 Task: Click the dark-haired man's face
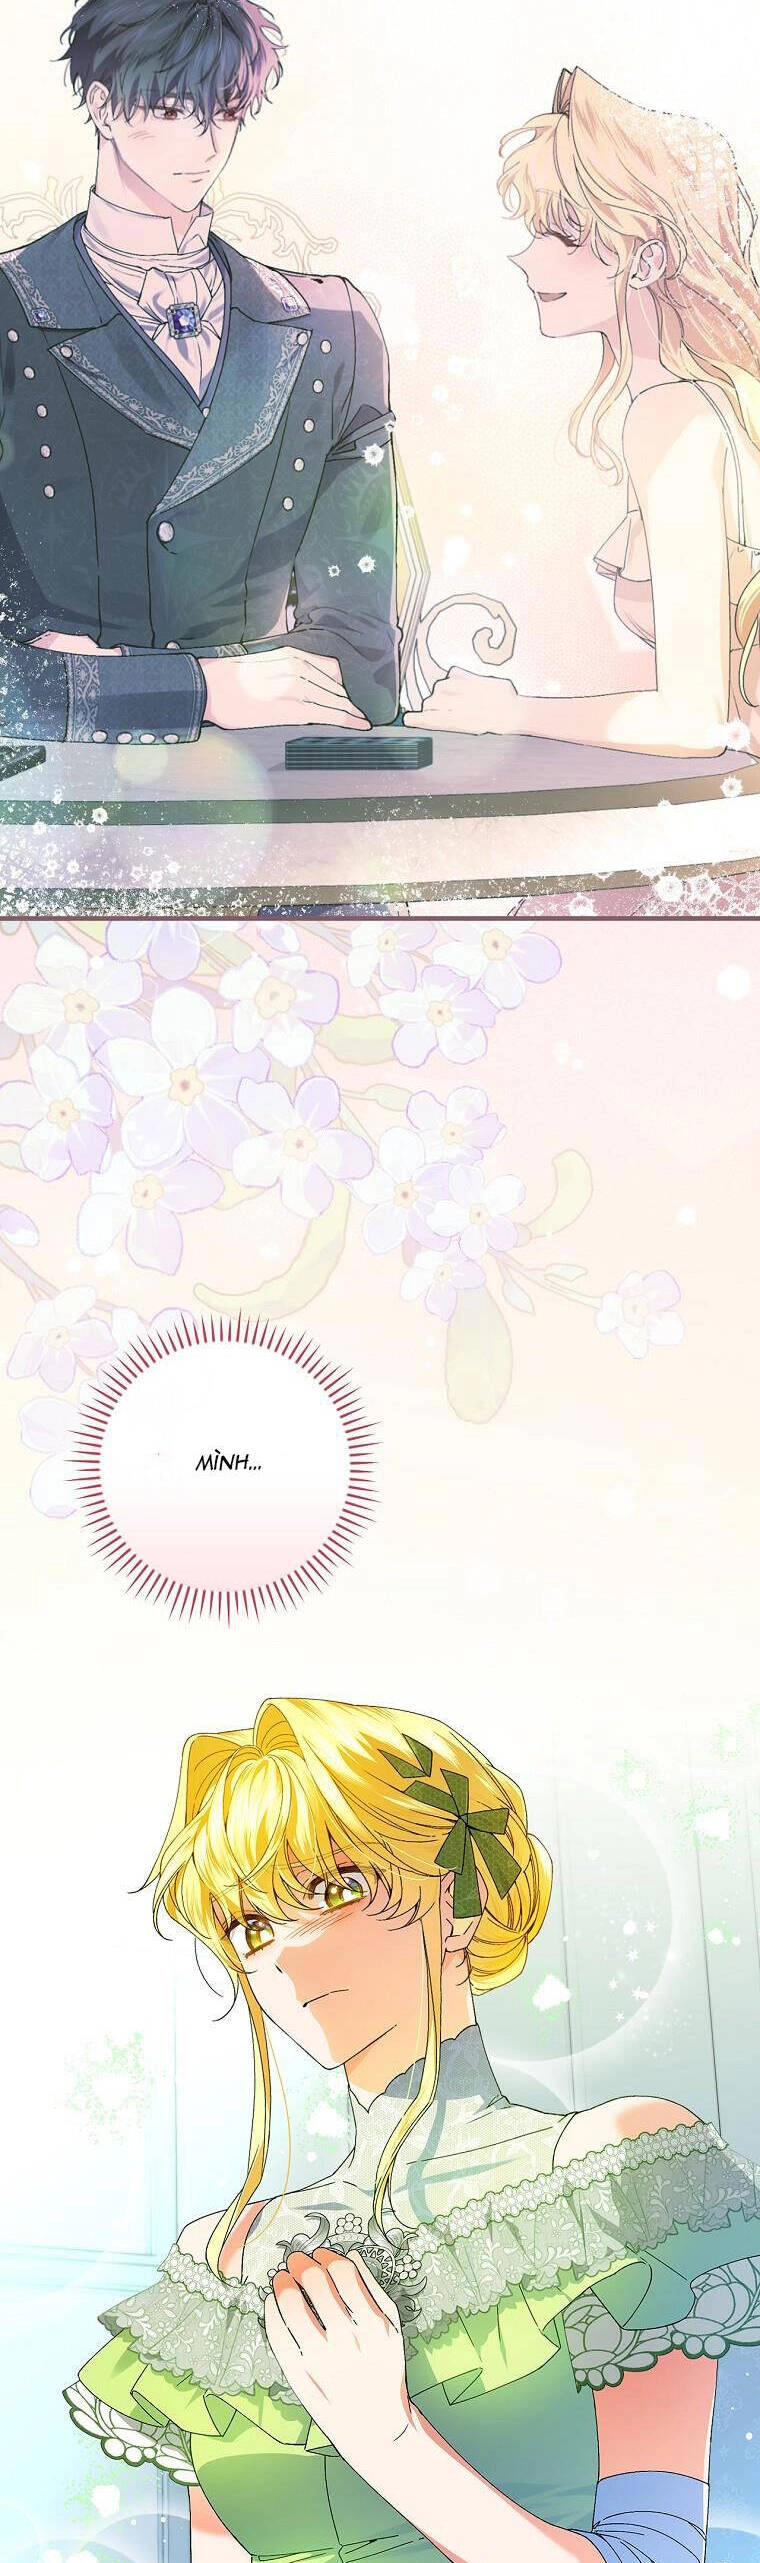pyautogui.click(x=190, y=140)
